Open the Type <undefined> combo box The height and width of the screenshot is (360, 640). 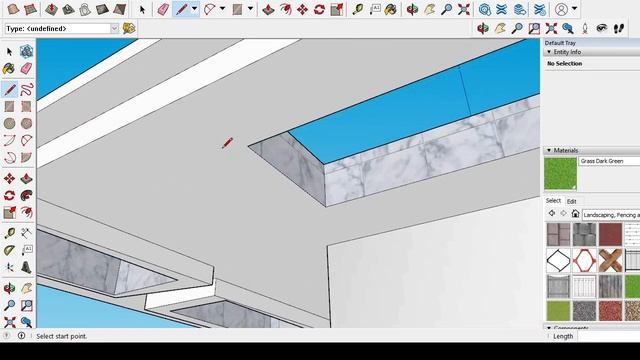click(62, 29)
